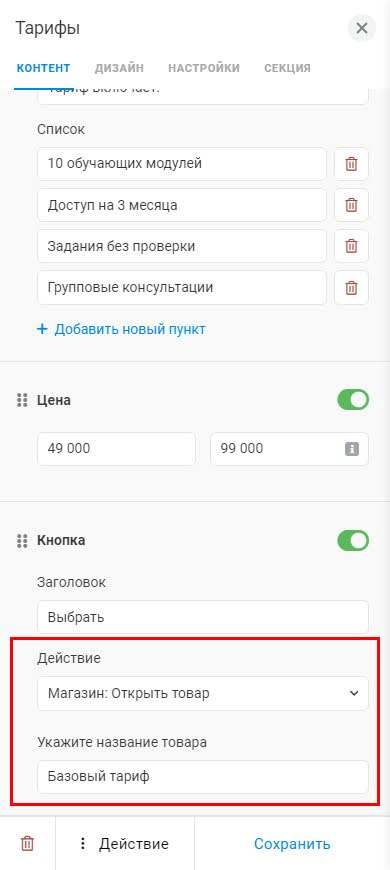
Task: Disable the Кнопка toggle switch
Action: pos(353,540)
